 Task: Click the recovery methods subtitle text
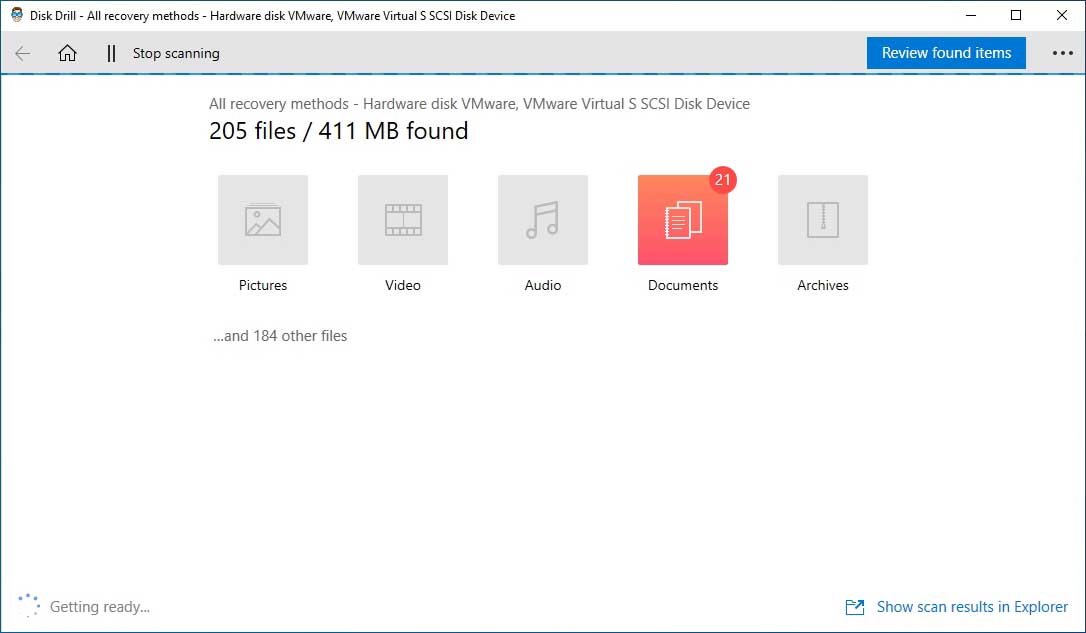pyautogui.click(x=479, y=104)
